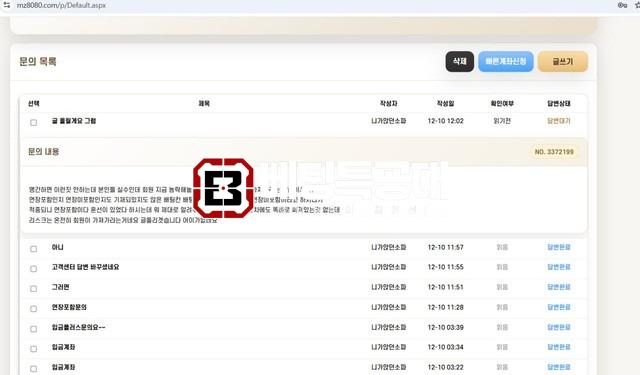
Task: Click the orange 글쓰기 write button
Action: tap(563, 61)
